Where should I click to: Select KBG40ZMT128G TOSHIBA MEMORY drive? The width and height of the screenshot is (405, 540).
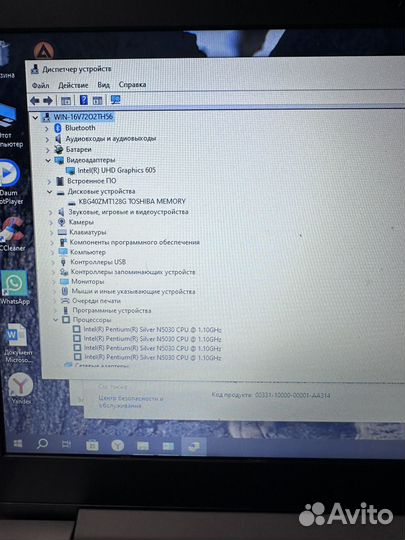pos(132,201)
